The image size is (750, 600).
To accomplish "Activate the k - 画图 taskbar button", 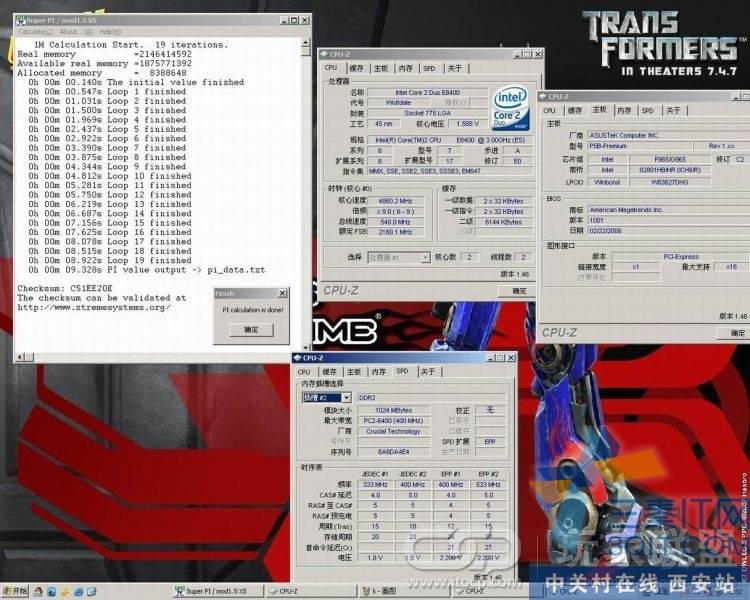I will 404,592.
